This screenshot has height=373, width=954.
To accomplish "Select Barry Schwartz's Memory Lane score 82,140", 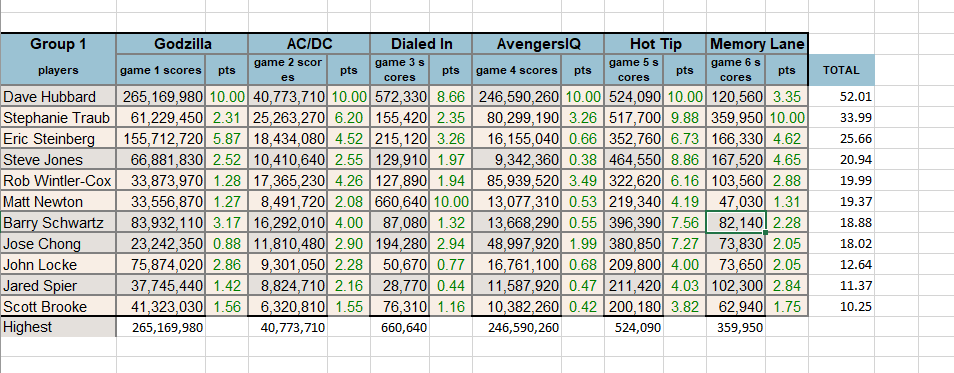I will click(736, 222).
